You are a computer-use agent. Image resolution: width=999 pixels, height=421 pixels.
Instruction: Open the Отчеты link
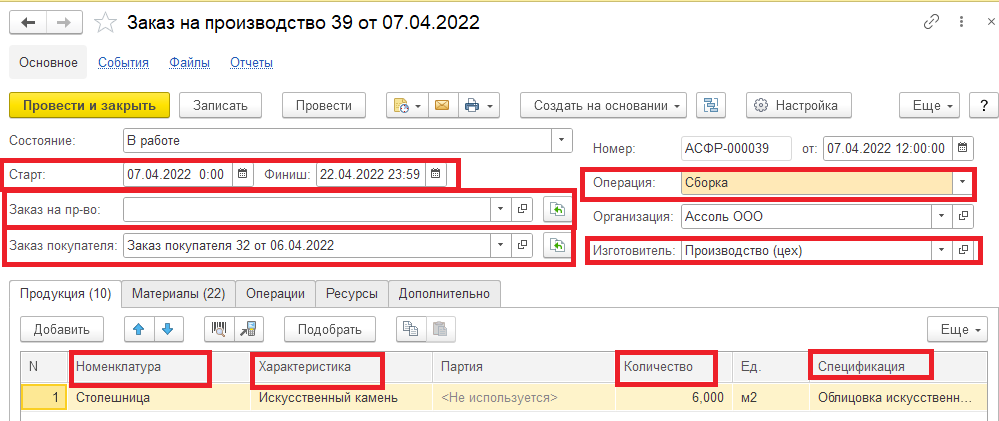(x=252, y=62)
